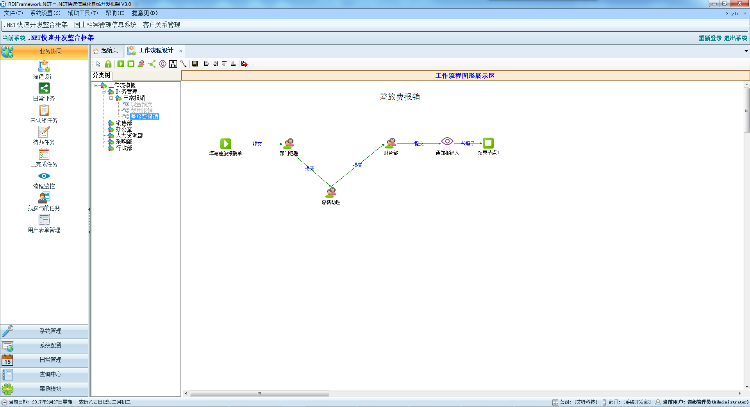Collapse the minus box of the third-level tree node
This screenshot has width=750, height=407.
click(111, 98)
